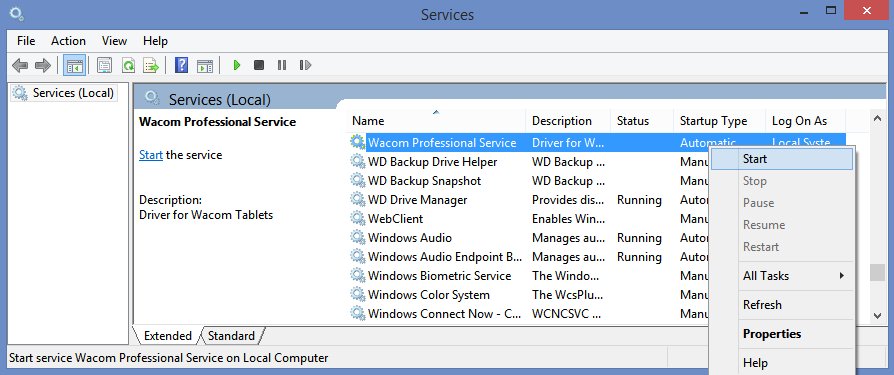Click gear icon of Windows Color System
This screenshot has height=375, width=894.
coord(357,295)
